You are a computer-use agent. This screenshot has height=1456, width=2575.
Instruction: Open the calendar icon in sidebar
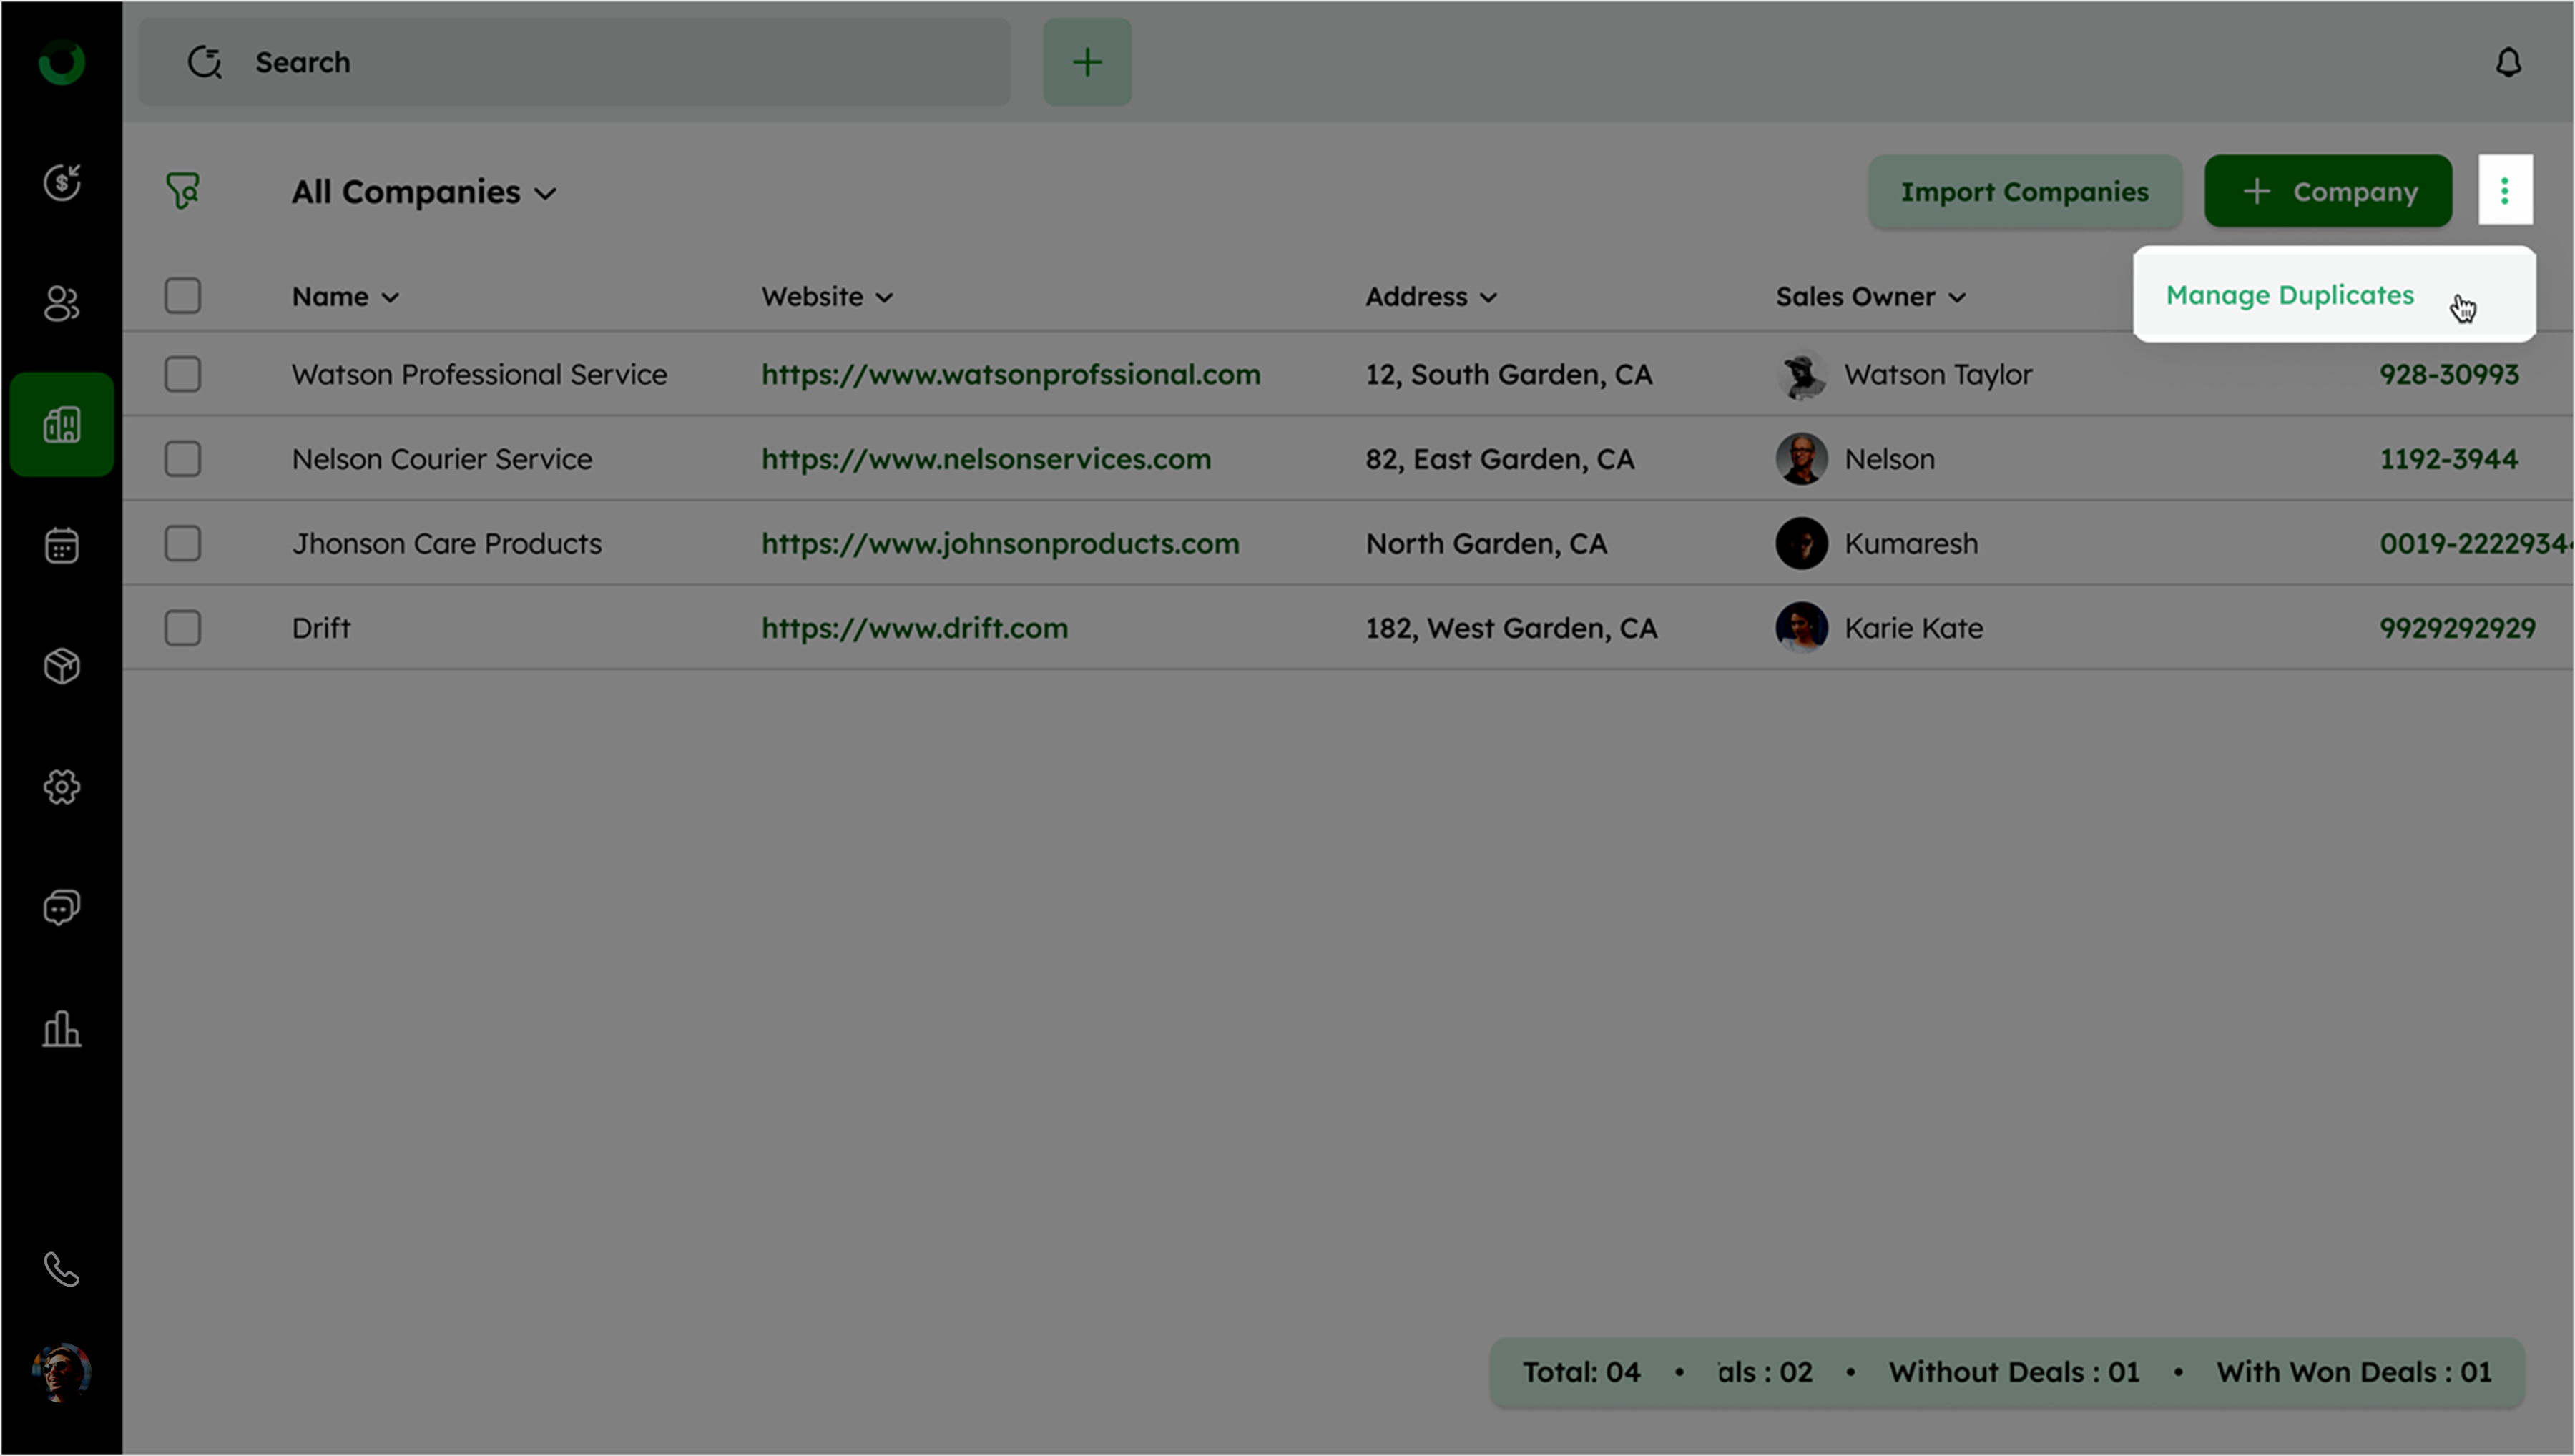coord(62,545)
